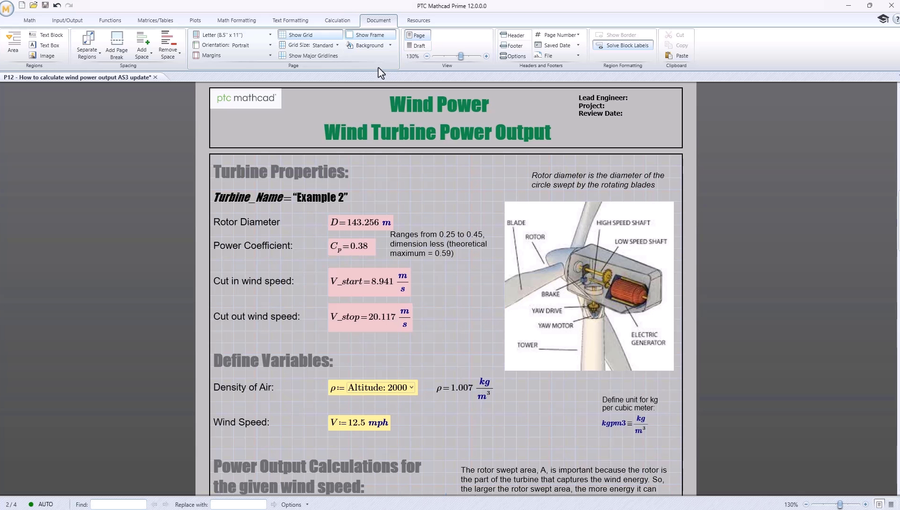Image resolution: width=900 pixels, height=510 pixels.
Task: Add a Page Break
Action: [117, 45]
